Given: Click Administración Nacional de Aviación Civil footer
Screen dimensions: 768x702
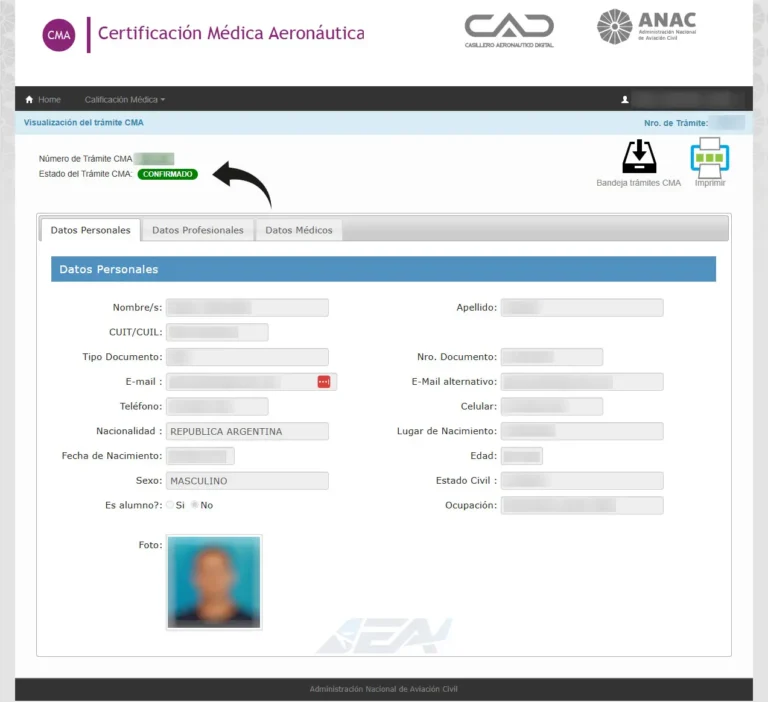Looking at the screenshot, I should click(384, 689).
